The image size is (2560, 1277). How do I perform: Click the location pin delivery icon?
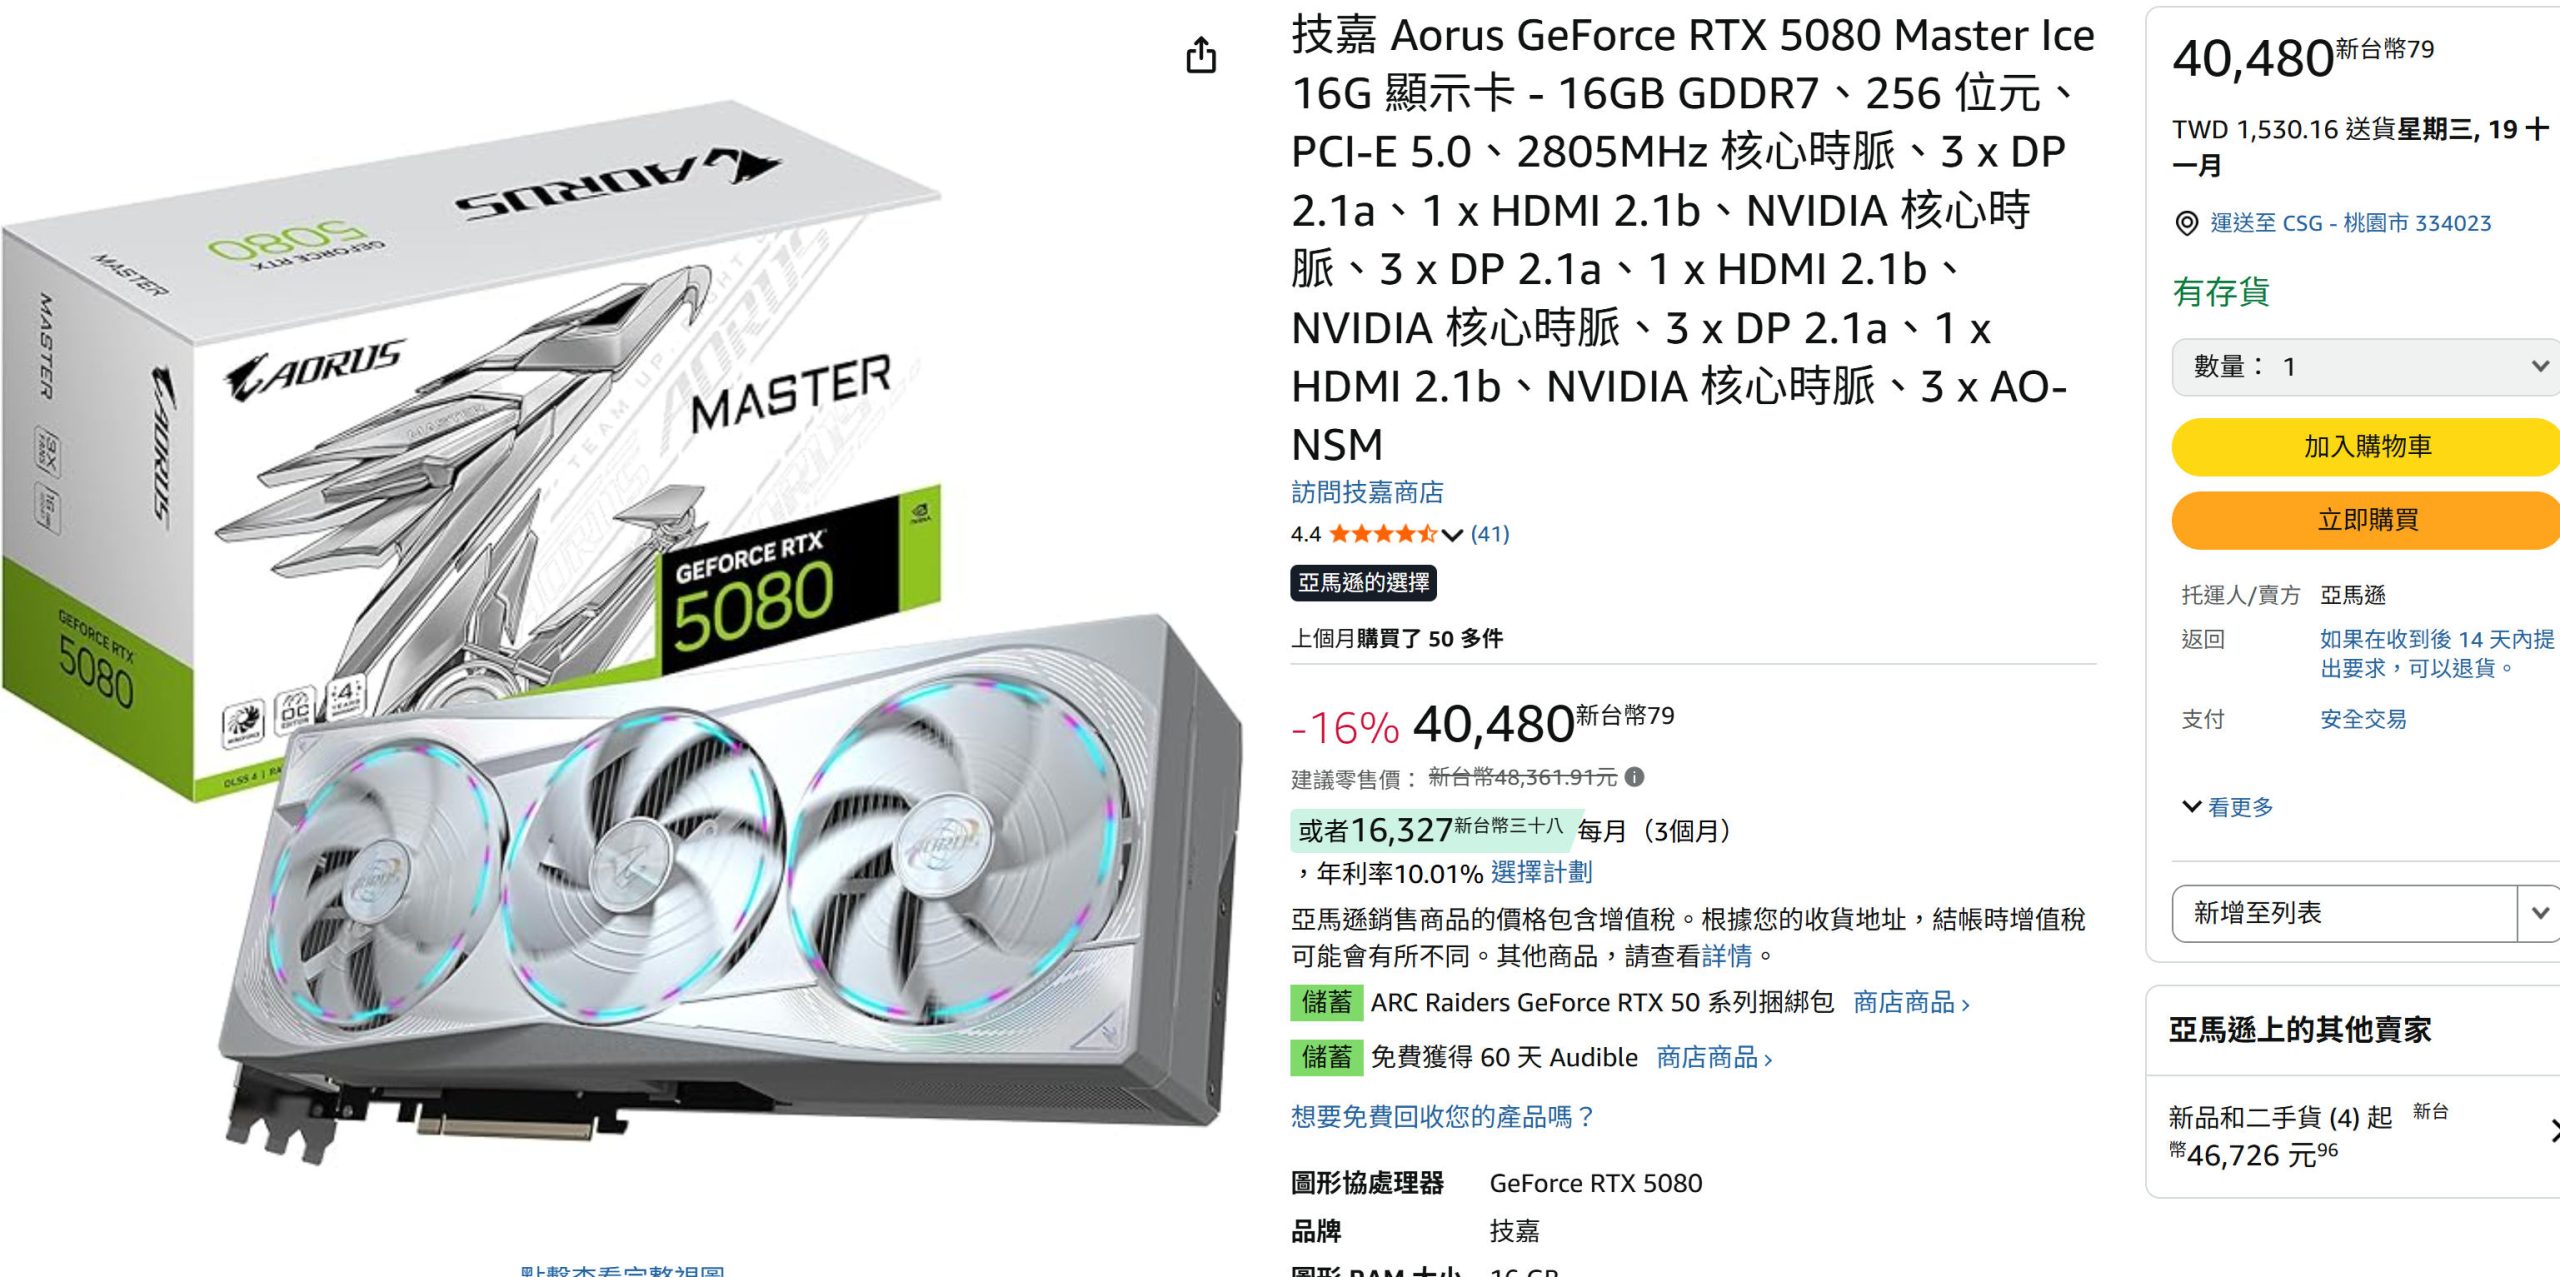click(2187, 223)
